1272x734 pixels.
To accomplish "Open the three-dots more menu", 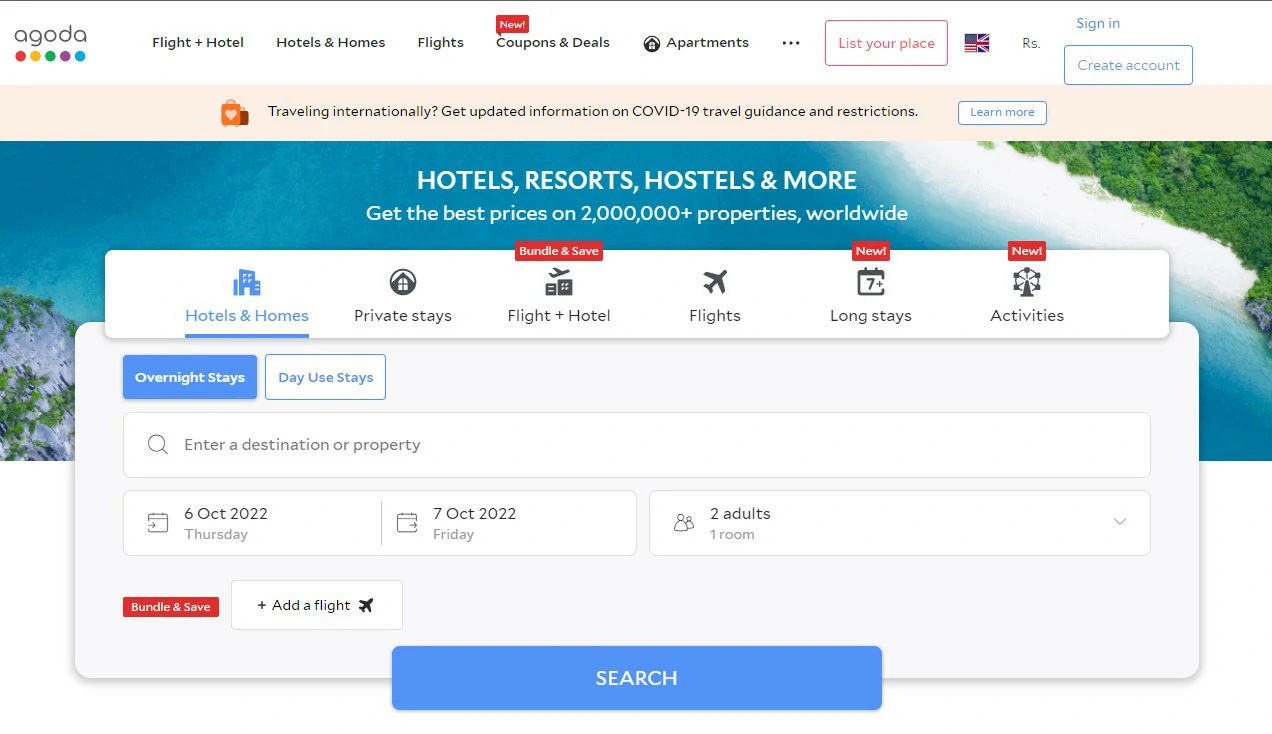I will (791, 43).
